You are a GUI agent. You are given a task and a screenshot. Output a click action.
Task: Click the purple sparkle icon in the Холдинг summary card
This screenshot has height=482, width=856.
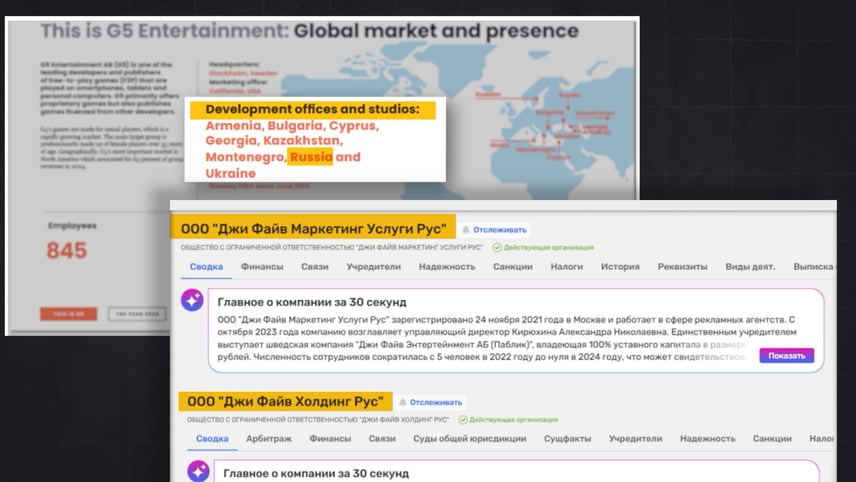tap(198, 471)
